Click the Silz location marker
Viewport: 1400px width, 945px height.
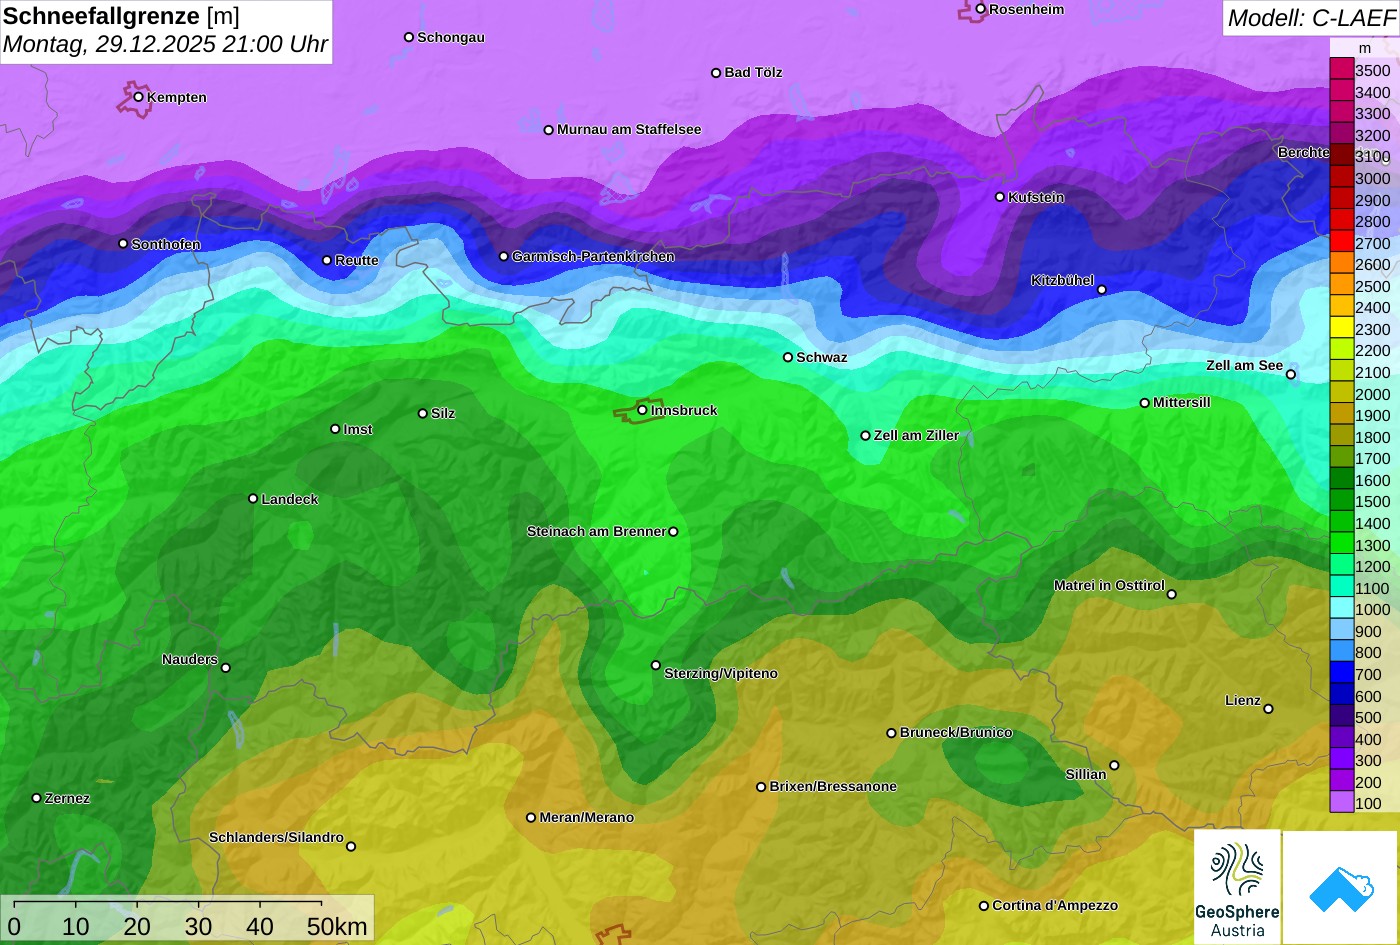click(x=423, y=413)
